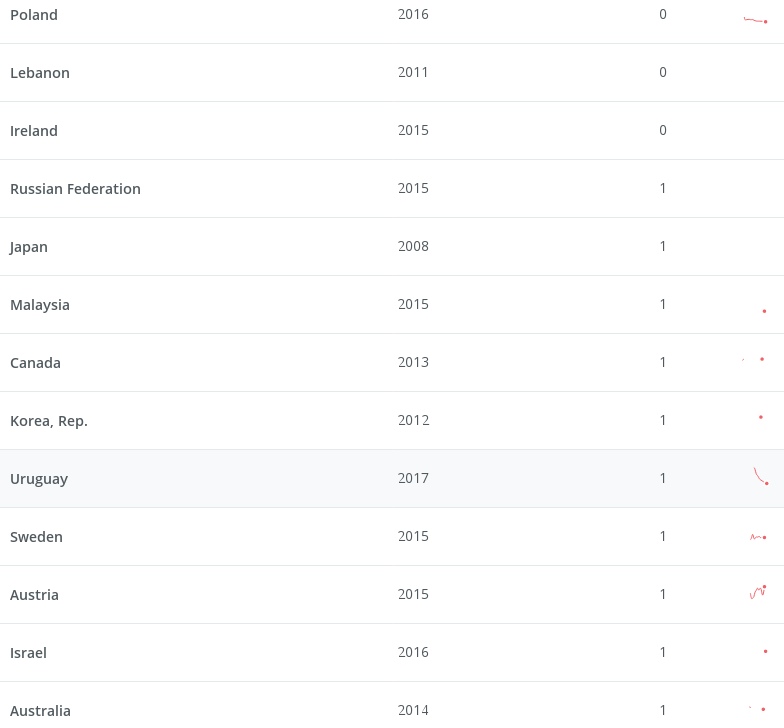Click Korea, Rep. country name
784x728 pixels.
[49, 421]
